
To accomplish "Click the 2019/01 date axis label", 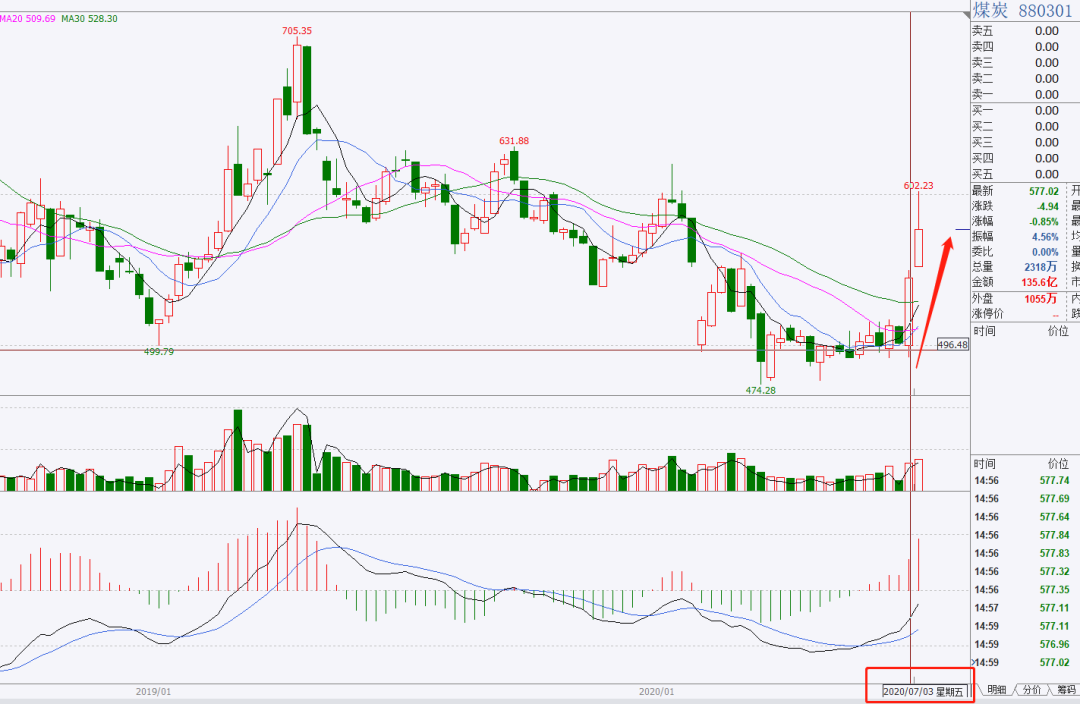I will (153, 692).
